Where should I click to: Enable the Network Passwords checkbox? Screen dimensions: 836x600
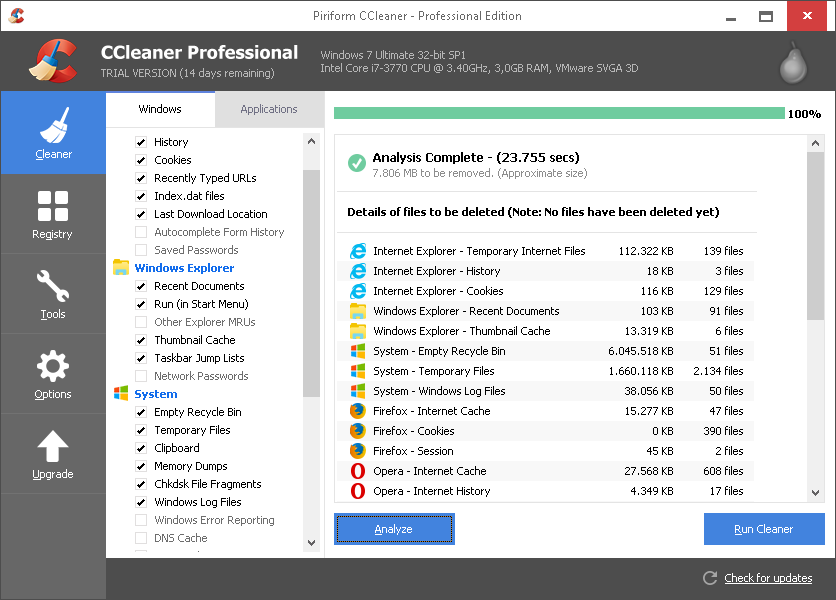coord(141,376)
